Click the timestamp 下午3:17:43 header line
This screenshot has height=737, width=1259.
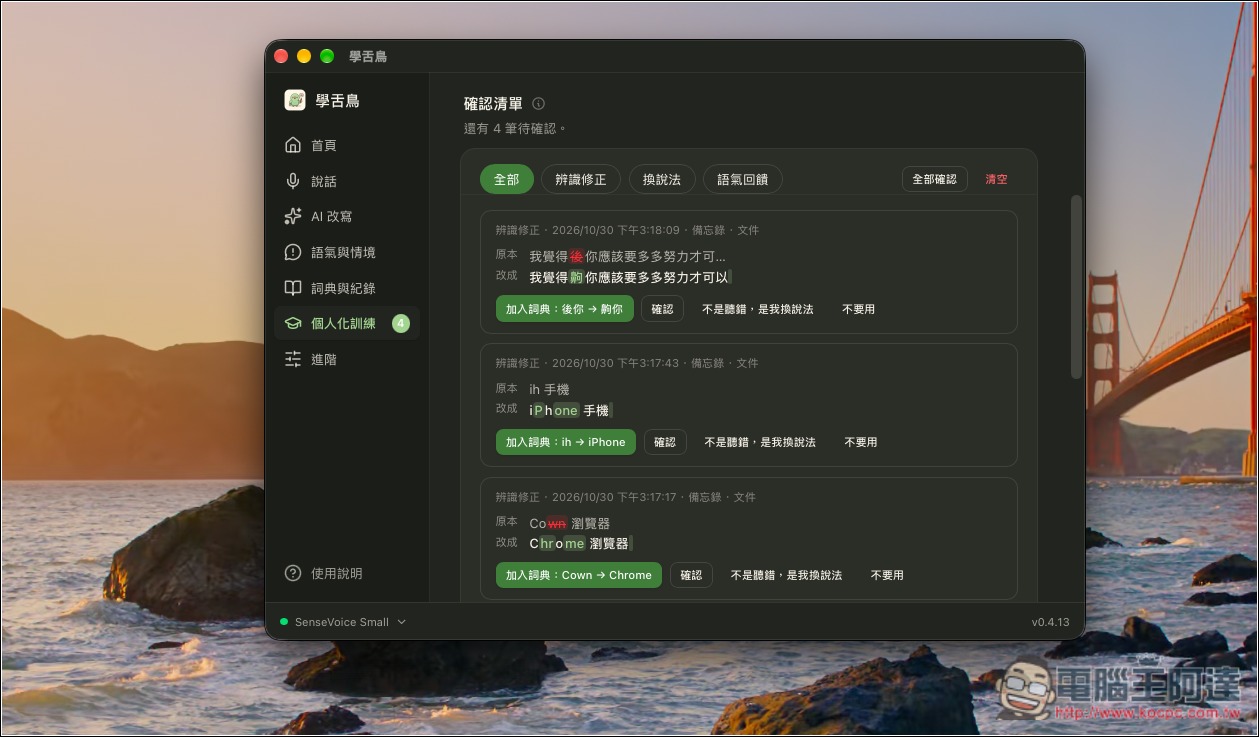(627, 363)
